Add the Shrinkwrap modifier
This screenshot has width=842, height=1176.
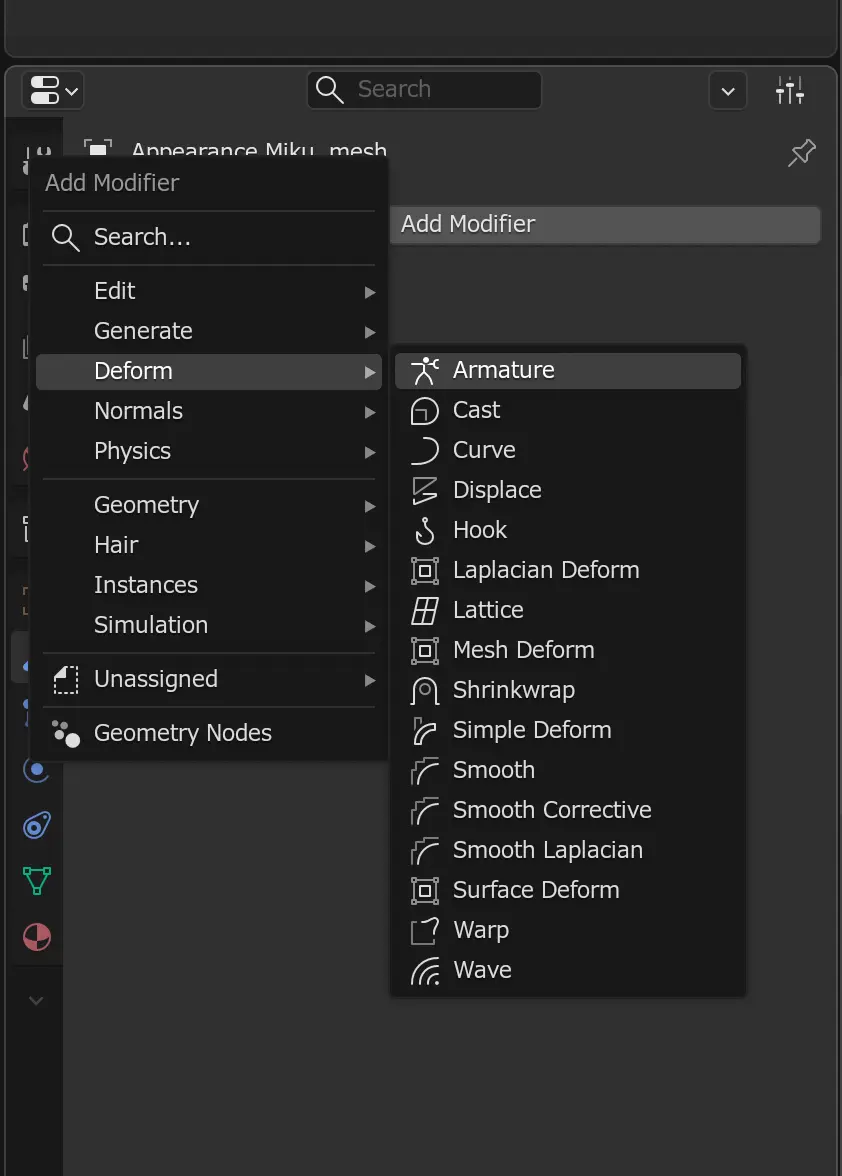[x=568, y=690]
